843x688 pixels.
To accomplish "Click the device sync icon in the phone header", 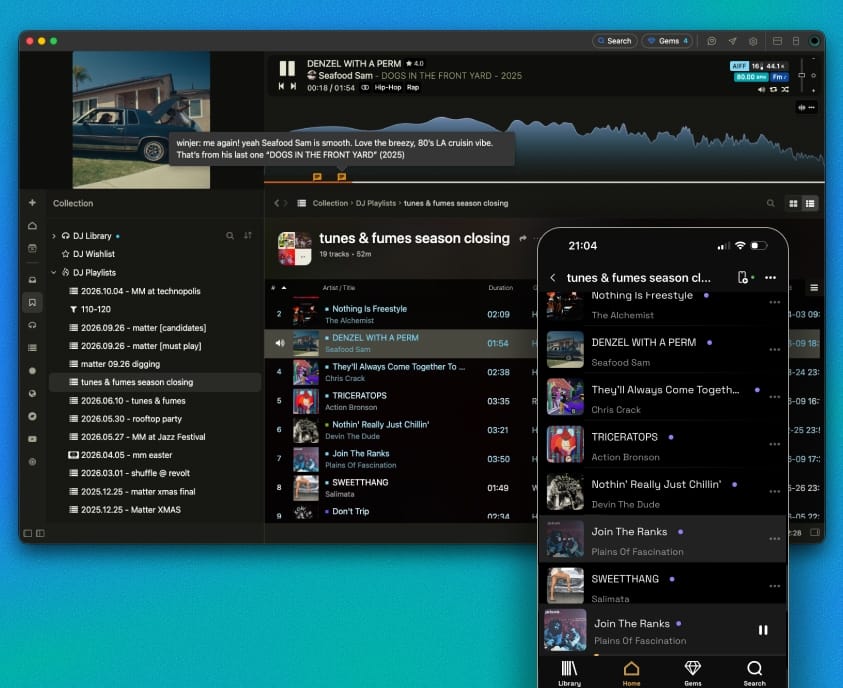I will point(744,277).
